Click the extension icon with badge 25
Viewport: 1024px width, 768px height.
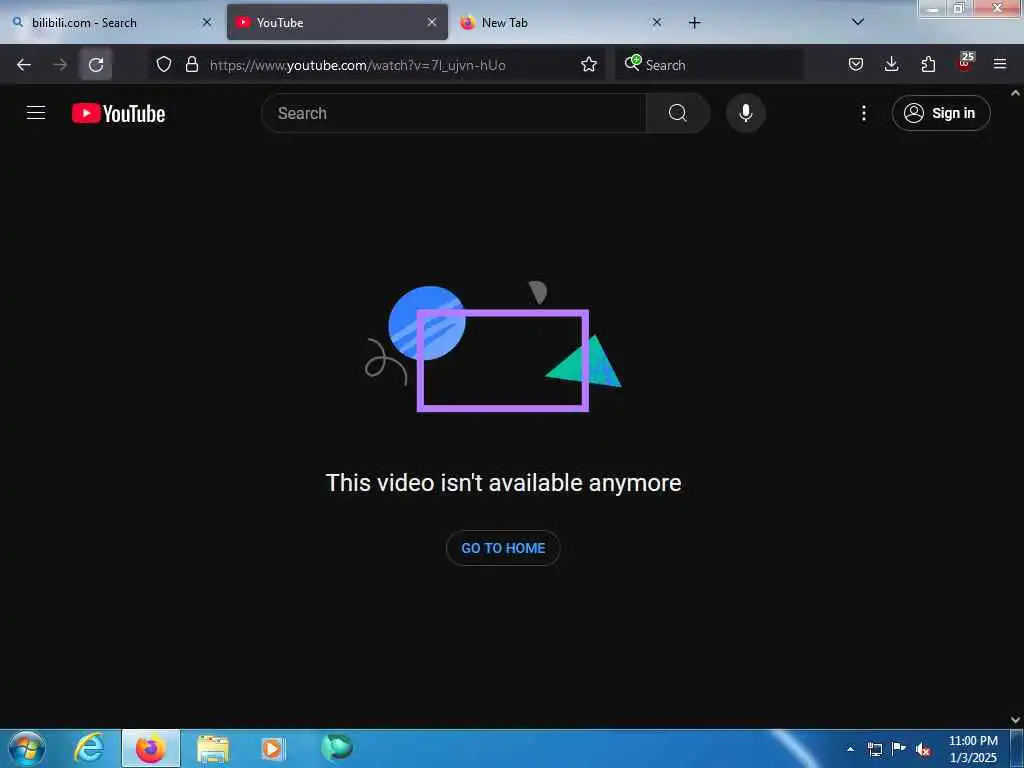point(965,62)
